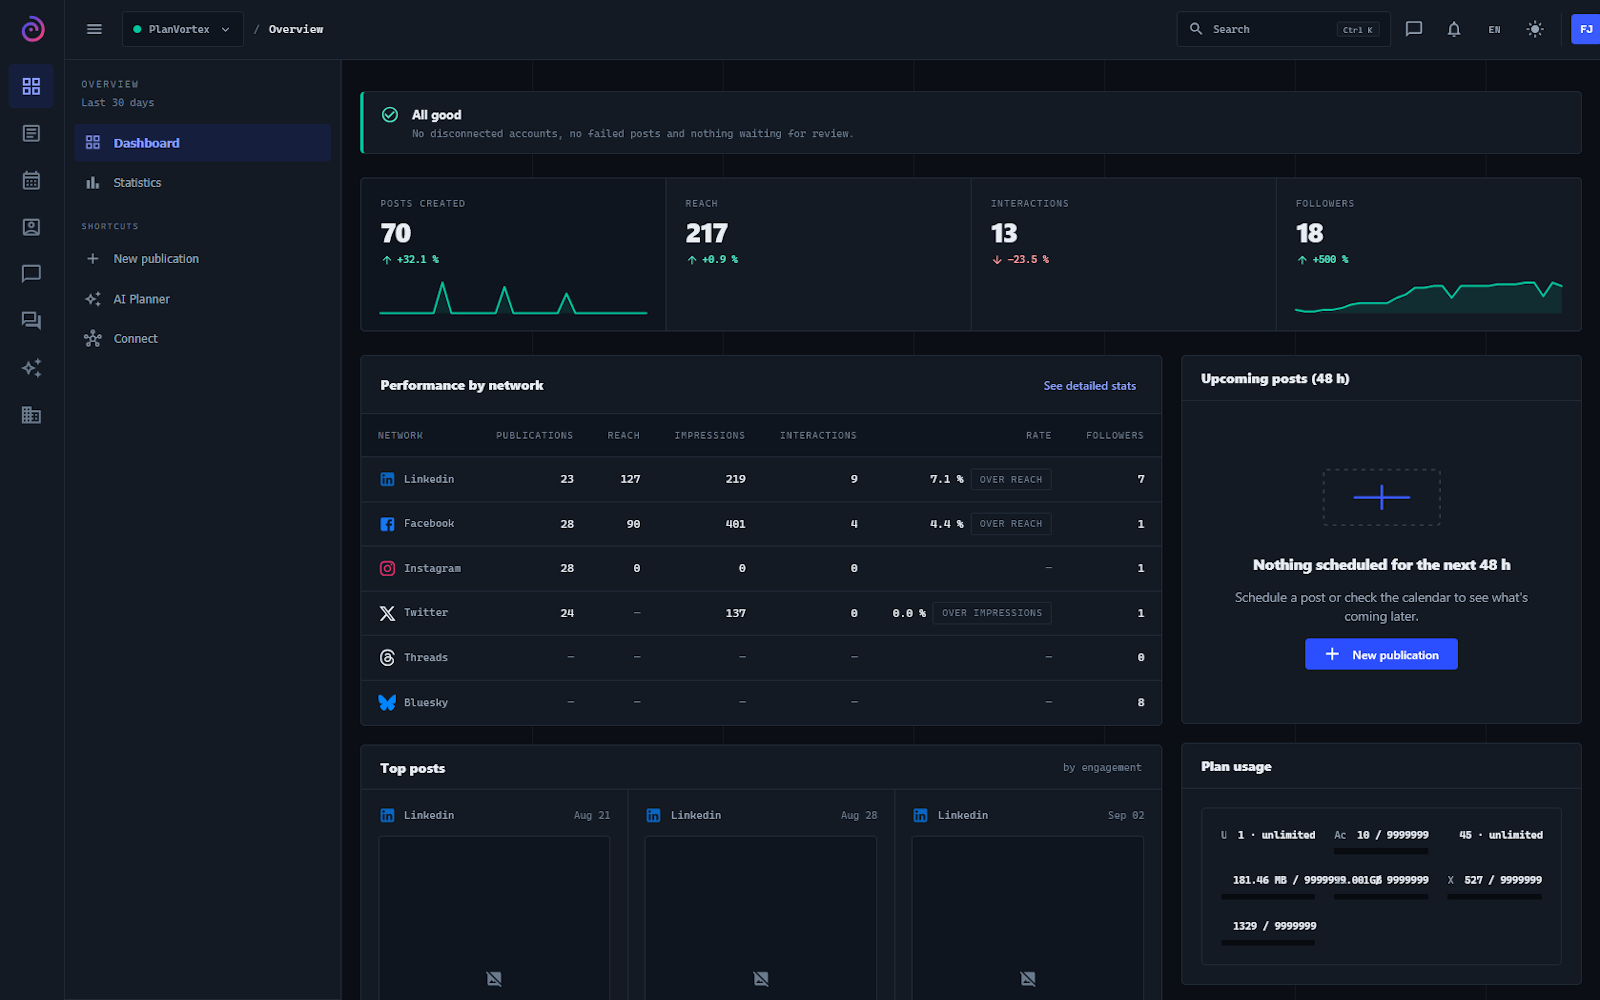Open the FJ user avatar menu
This screenshot has height=1000, width=1600.
click(x=1586, y=29)
